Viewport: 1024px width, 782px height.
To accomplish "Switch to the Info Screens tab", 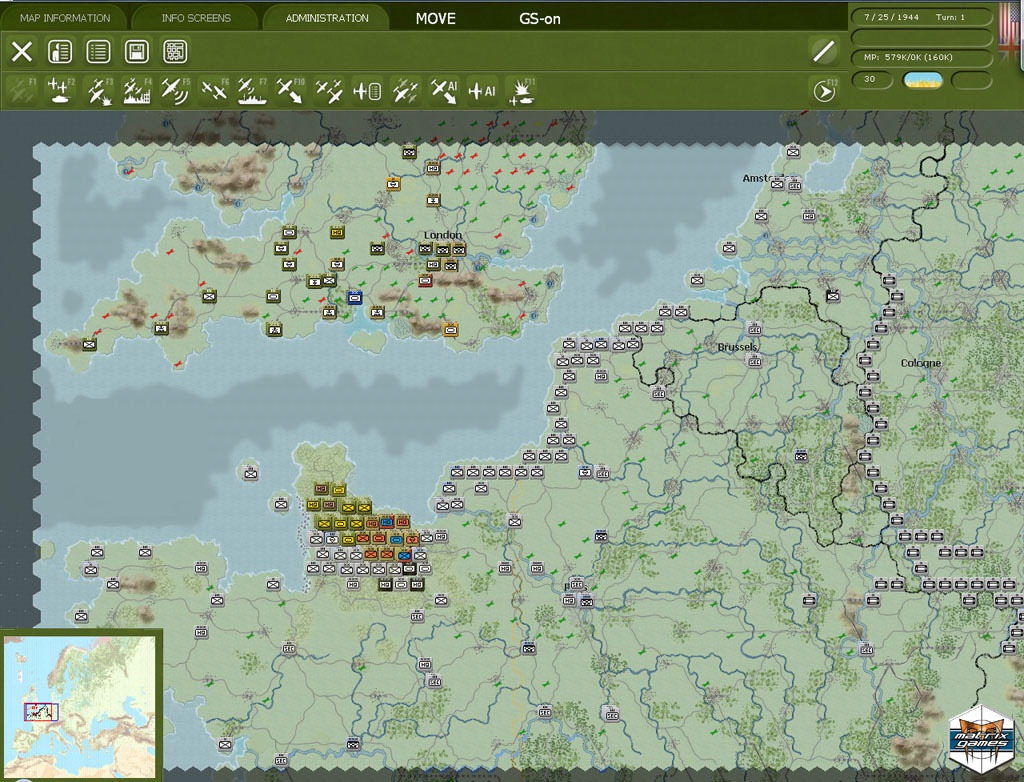I will (x=196, y=18).
